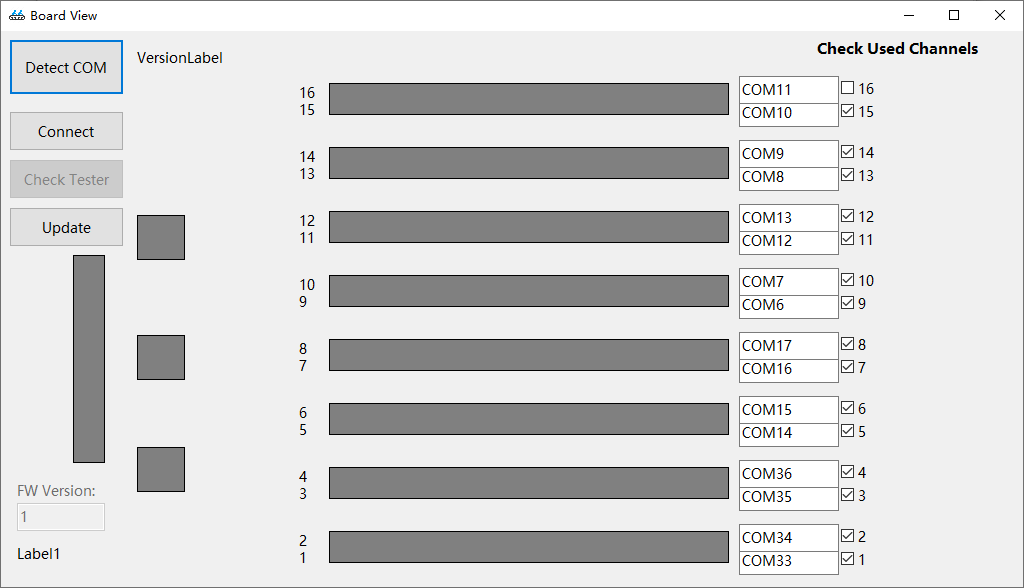Click the top small gray square indicator

(161, 237)
